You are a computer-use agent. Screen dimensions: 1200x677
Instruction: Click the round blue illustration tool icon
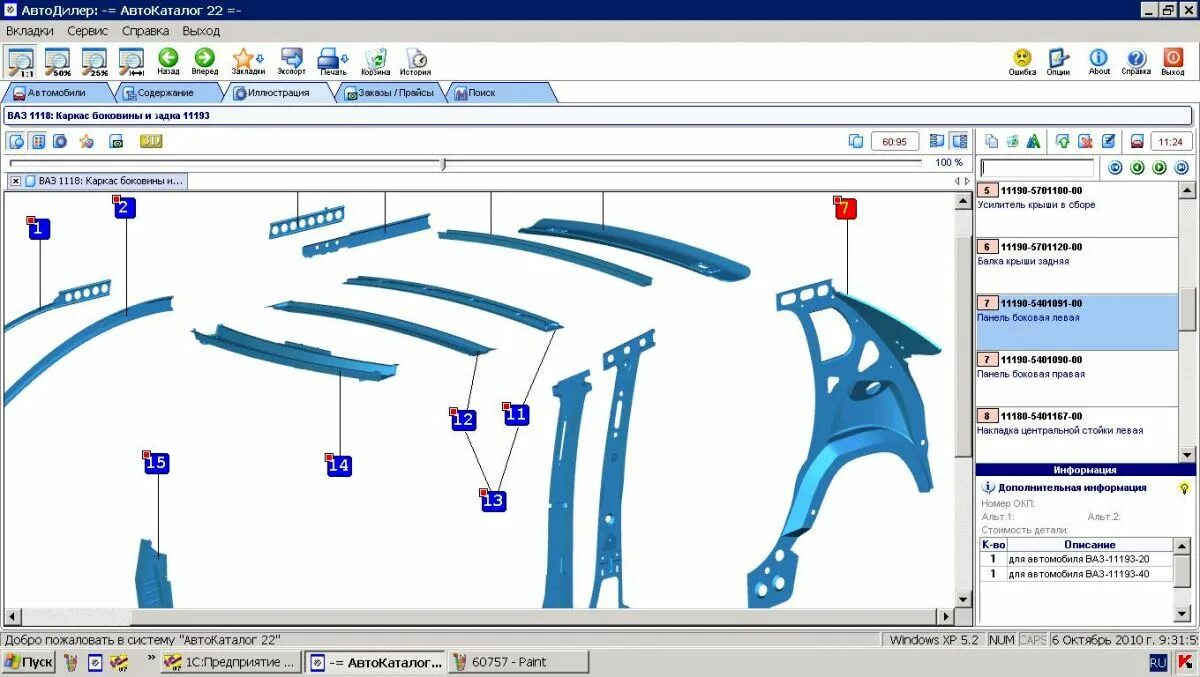tap(60, 141)
